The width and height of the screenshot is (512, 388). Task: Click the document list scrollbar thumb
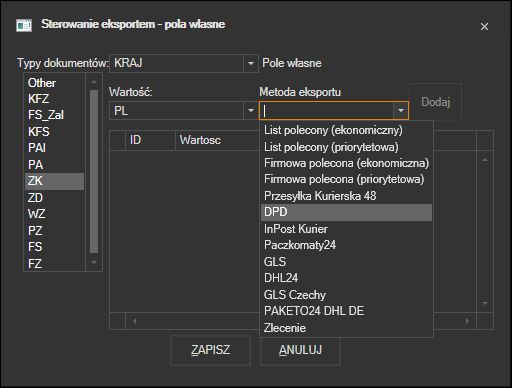pos(94,171)
